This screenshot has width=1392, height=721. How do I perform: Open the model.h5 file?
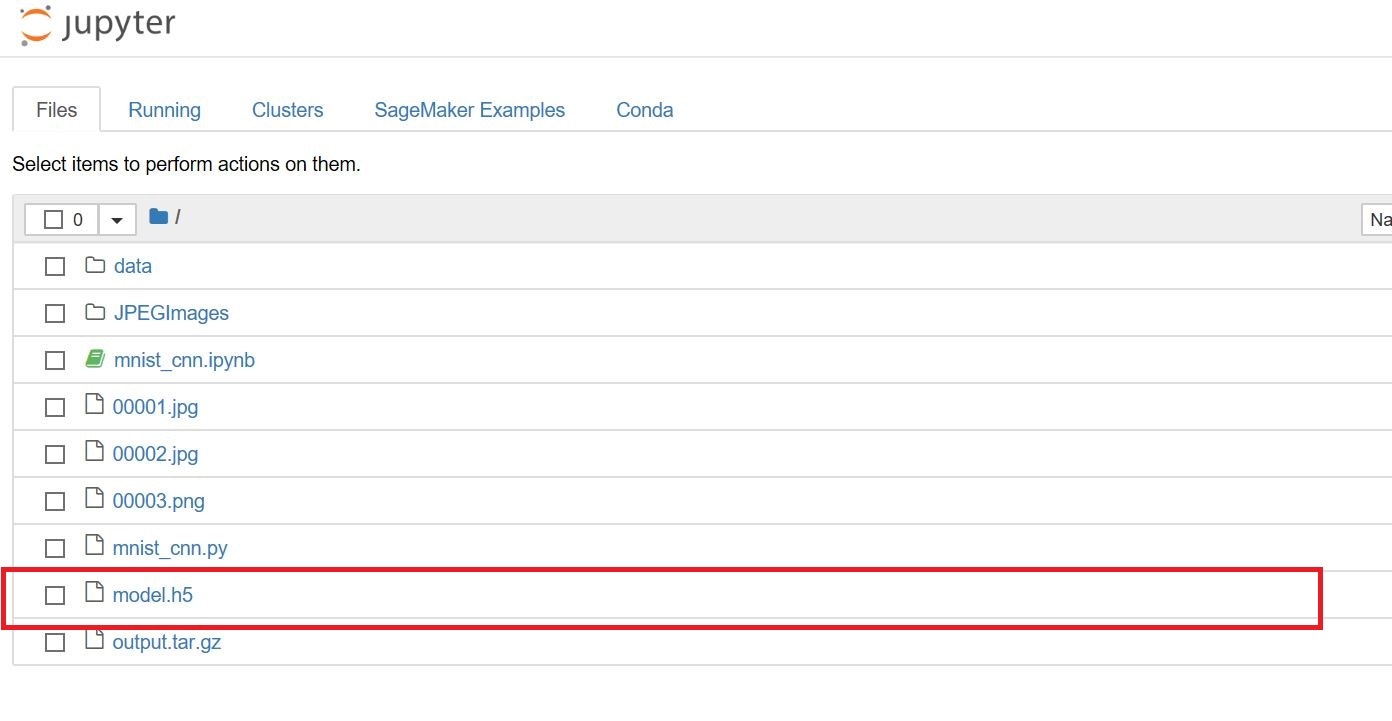[x=152, y=595]
